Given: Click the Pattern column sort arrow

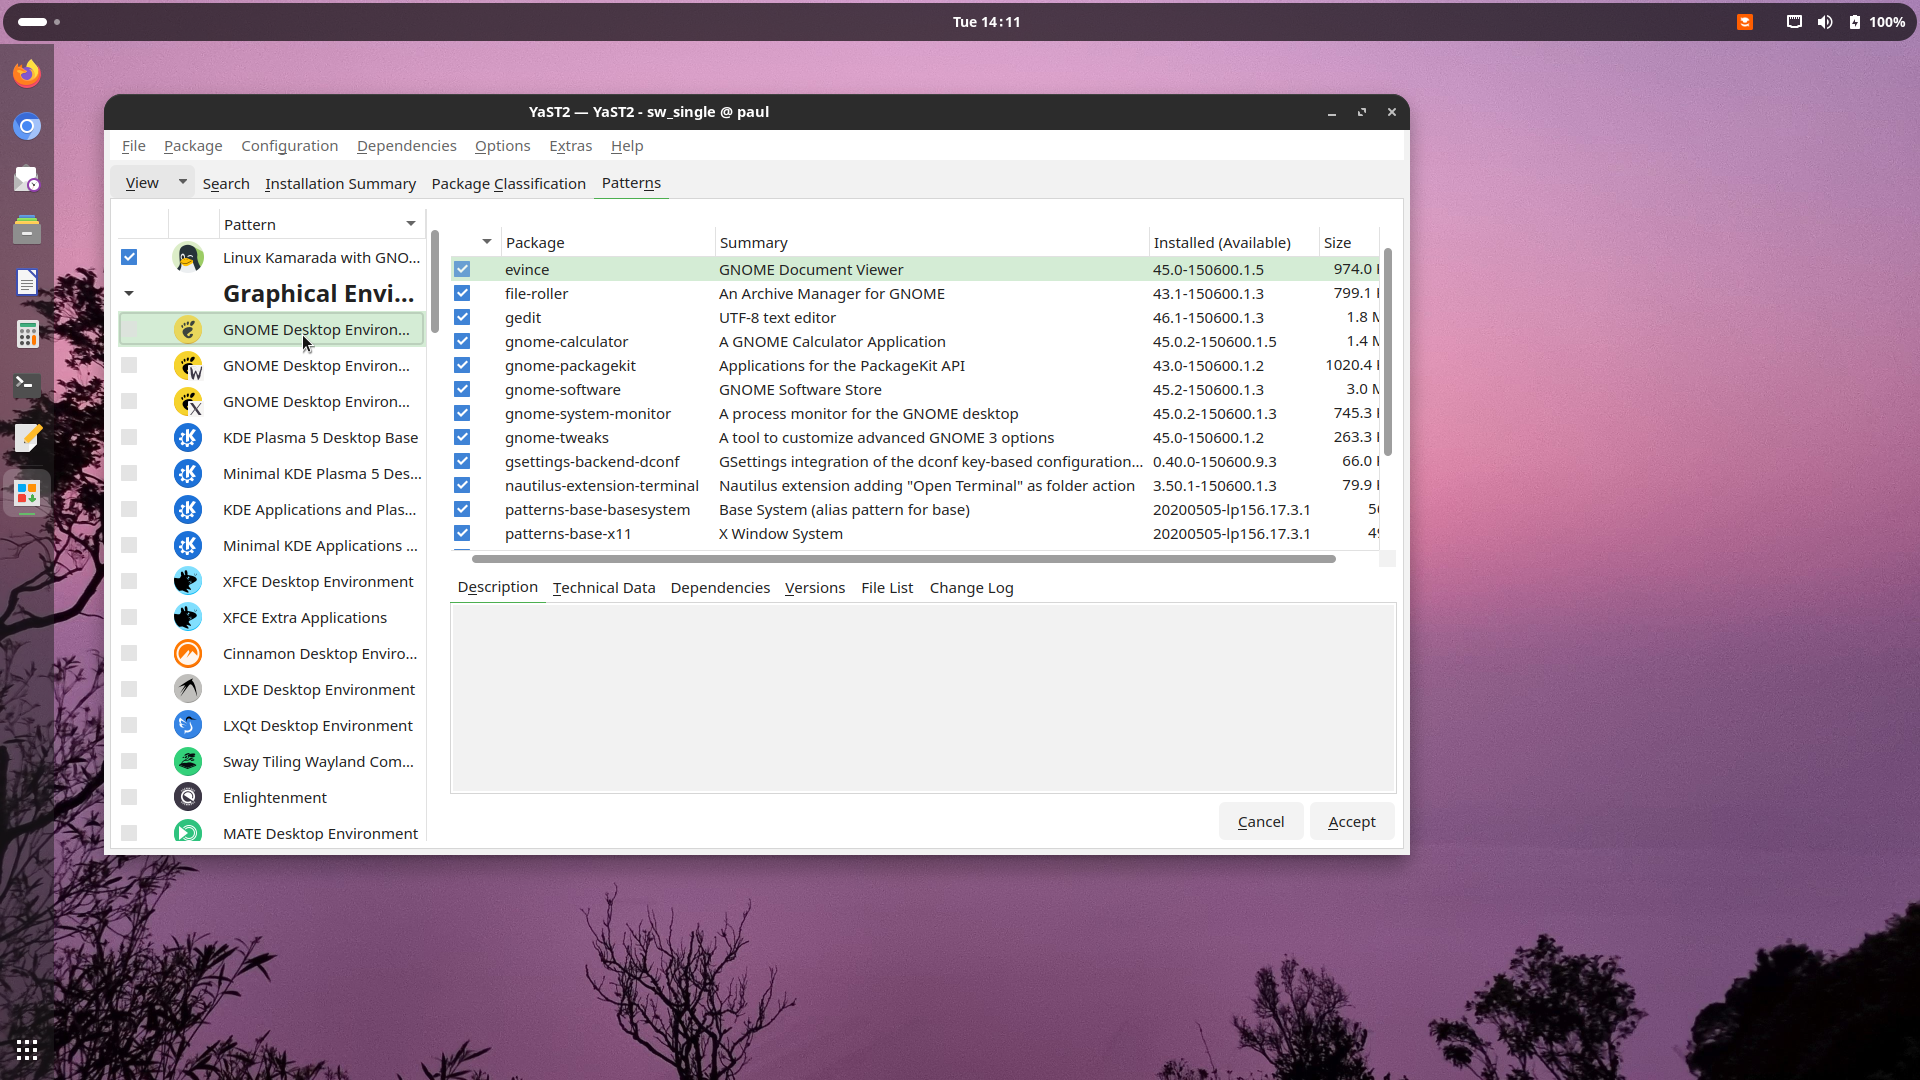Looking at the screenshot, I should click(410, 224).
